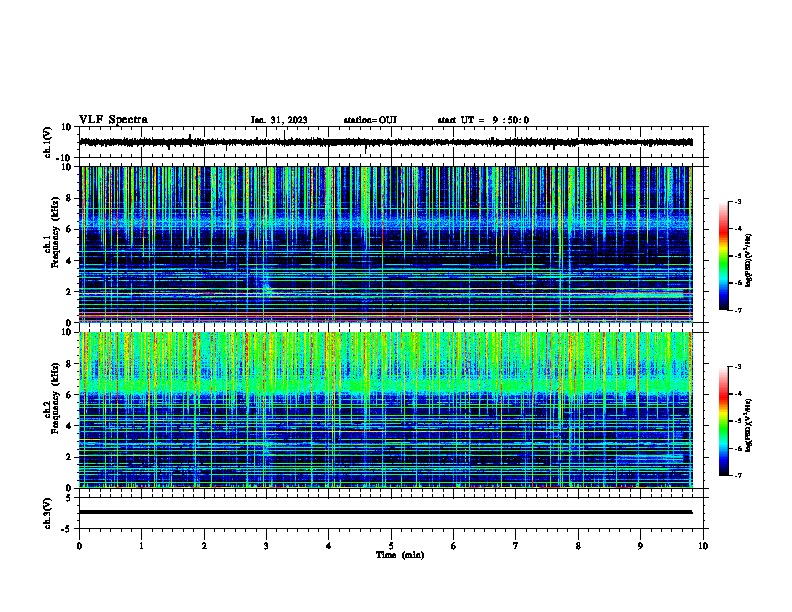Click time axis tick label "5"
The width and height of the screenshot is (792, 612).
point(391,546)
